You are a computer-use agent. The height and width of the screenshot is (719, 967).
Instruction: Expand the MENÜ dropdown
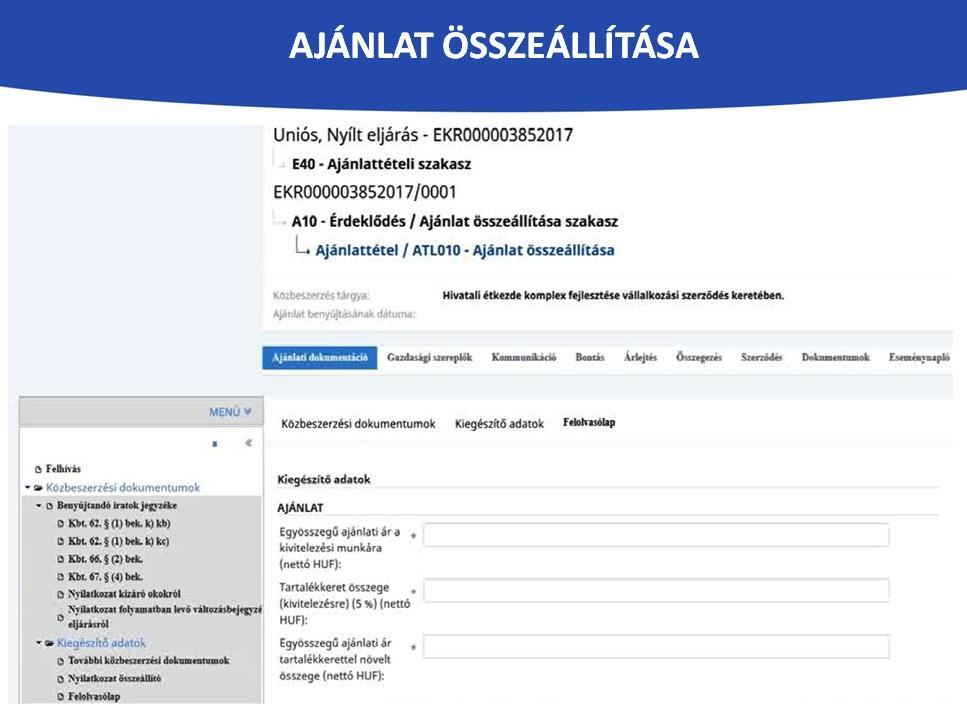point(230,412)
